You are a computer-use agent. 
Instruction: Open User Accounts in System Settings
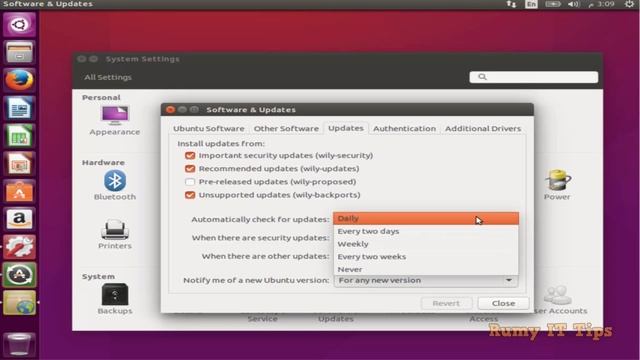coord(560,300)
